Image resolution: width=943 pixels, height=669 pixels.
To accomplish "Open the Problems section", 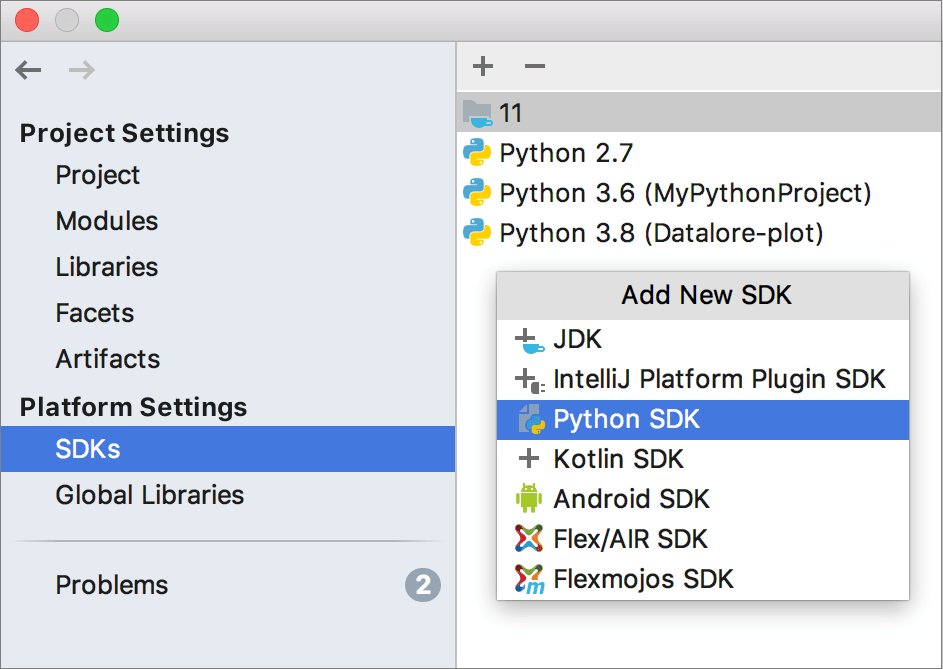I will (111, 585).
